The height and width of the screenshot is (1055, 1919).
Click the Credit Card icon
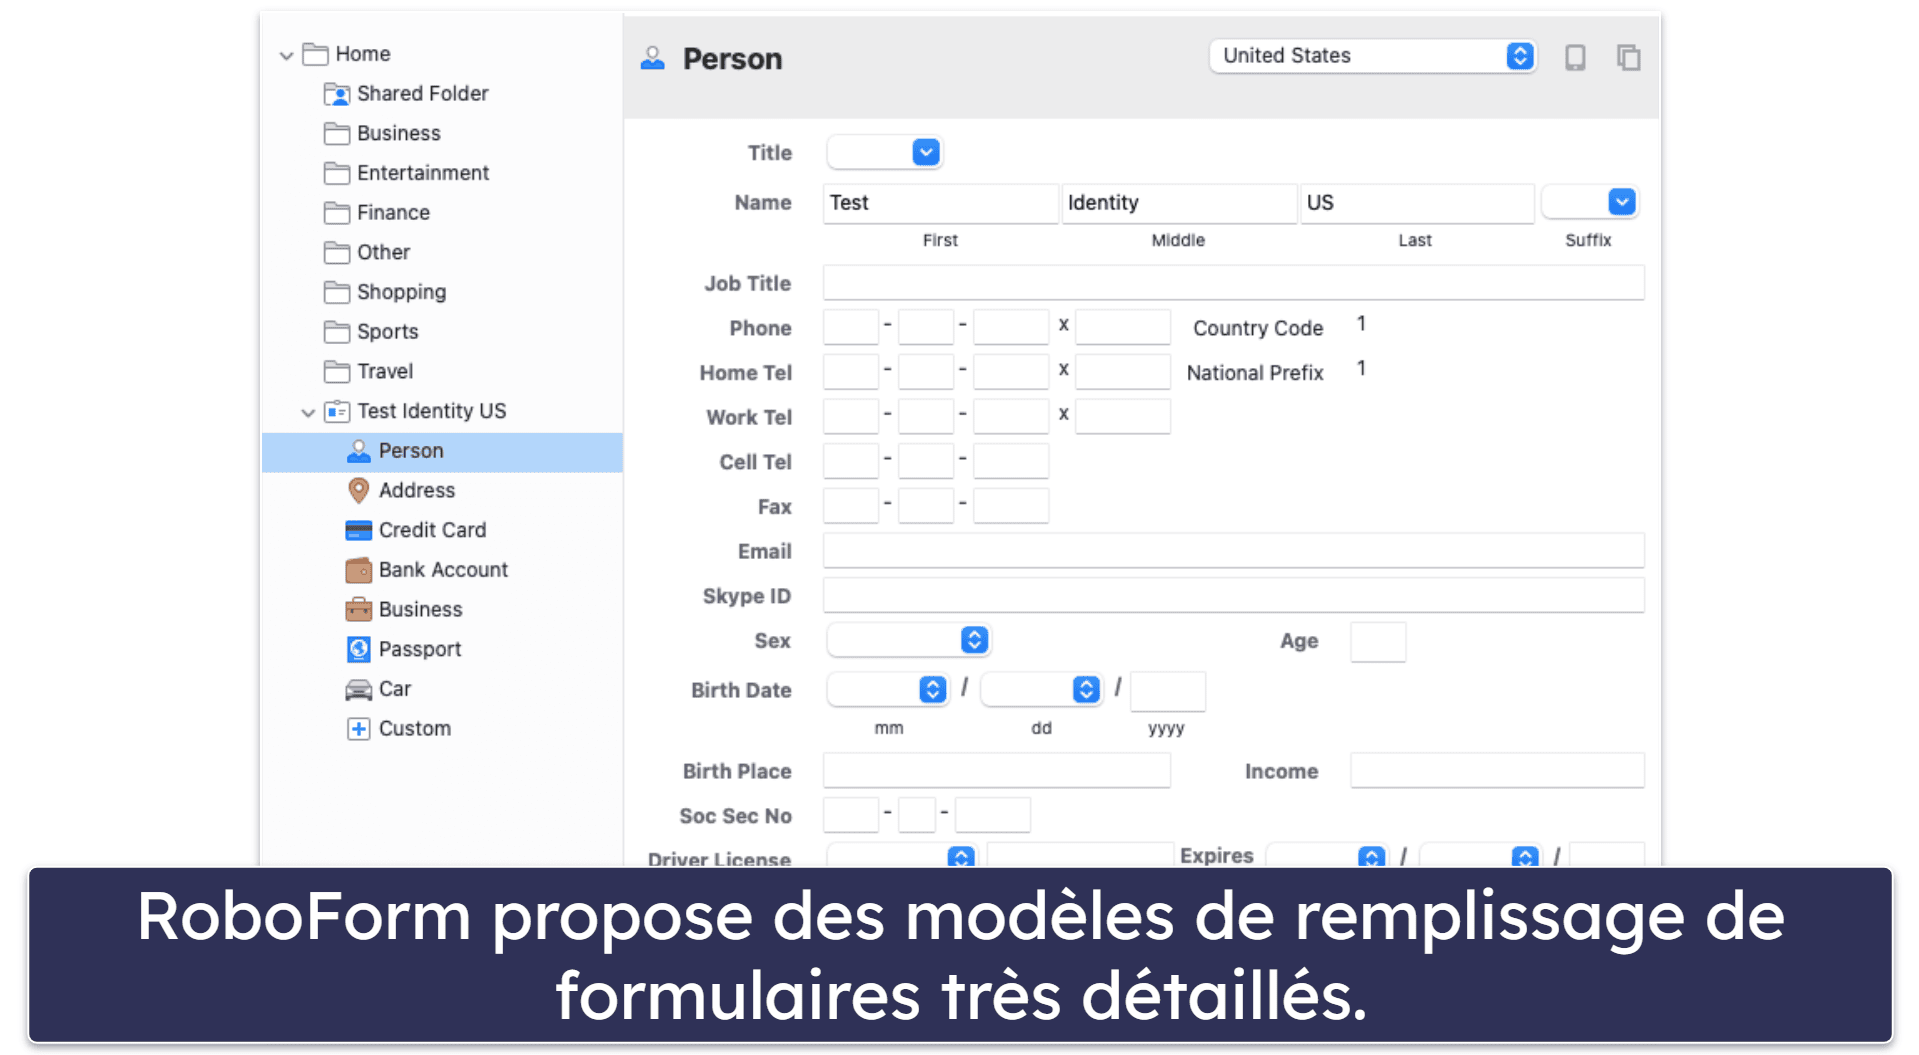click(x=358, y=530)
